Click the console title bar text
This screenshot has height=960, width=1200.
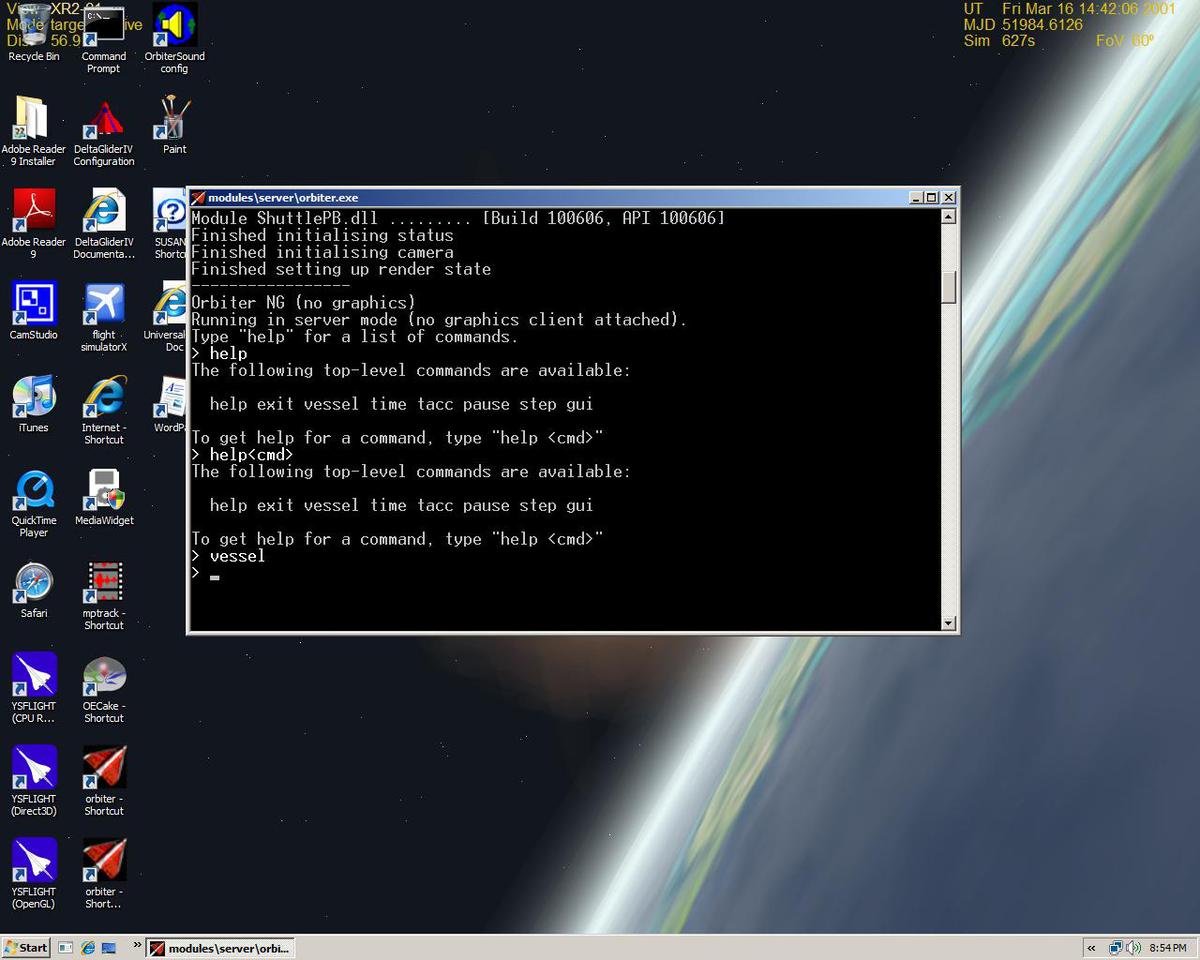(x=283, y=198)
